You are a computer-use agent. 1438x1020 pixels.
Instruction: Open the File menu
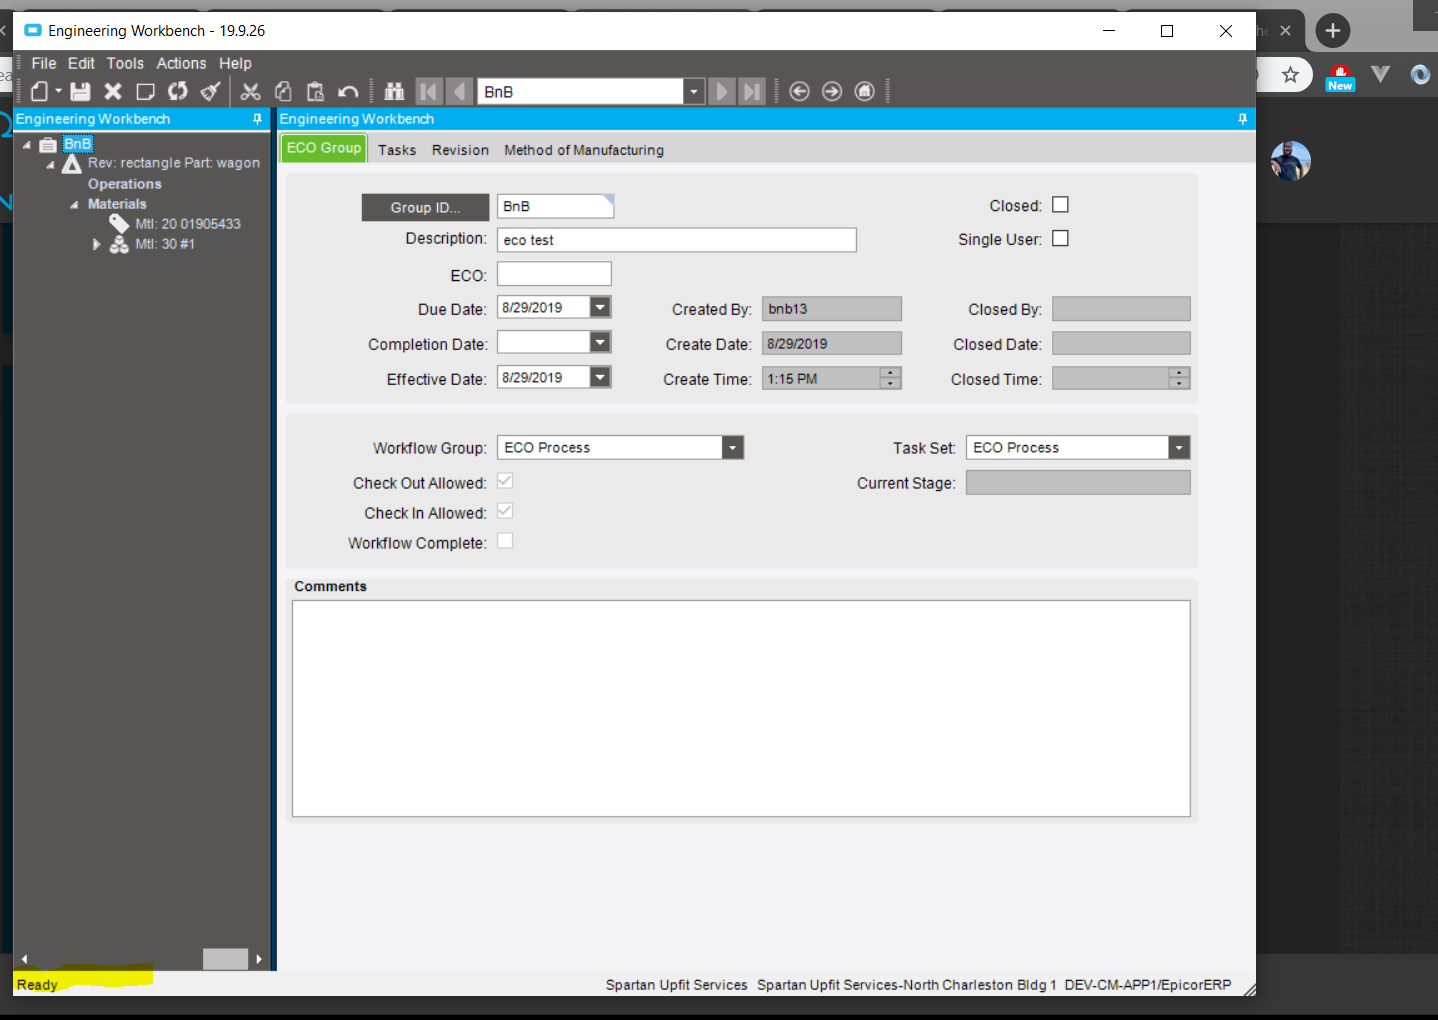pos(44,63)
